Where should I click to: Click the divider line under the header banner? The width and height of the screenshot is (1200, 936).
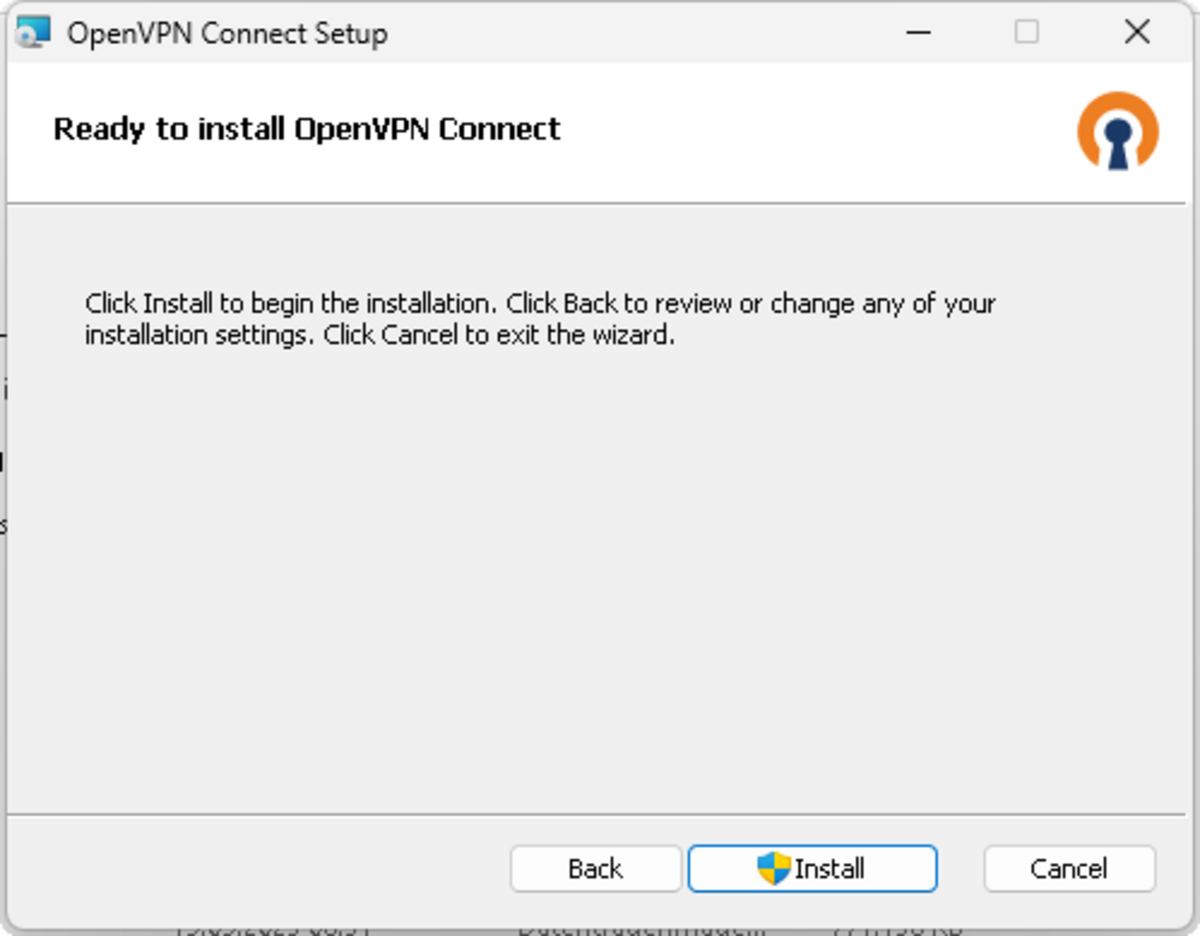pos(600,204)
